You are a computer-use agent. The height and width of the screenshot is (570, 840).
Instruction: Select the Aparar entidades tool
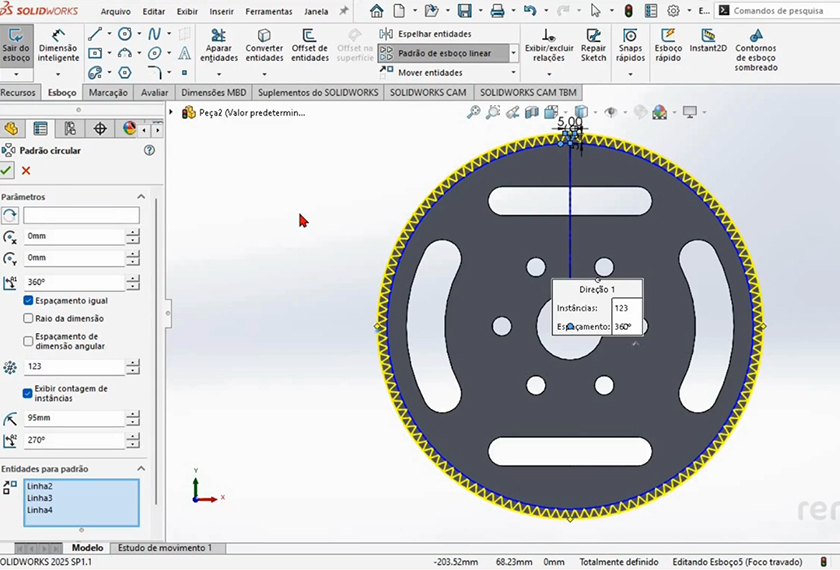pos(219,46)
